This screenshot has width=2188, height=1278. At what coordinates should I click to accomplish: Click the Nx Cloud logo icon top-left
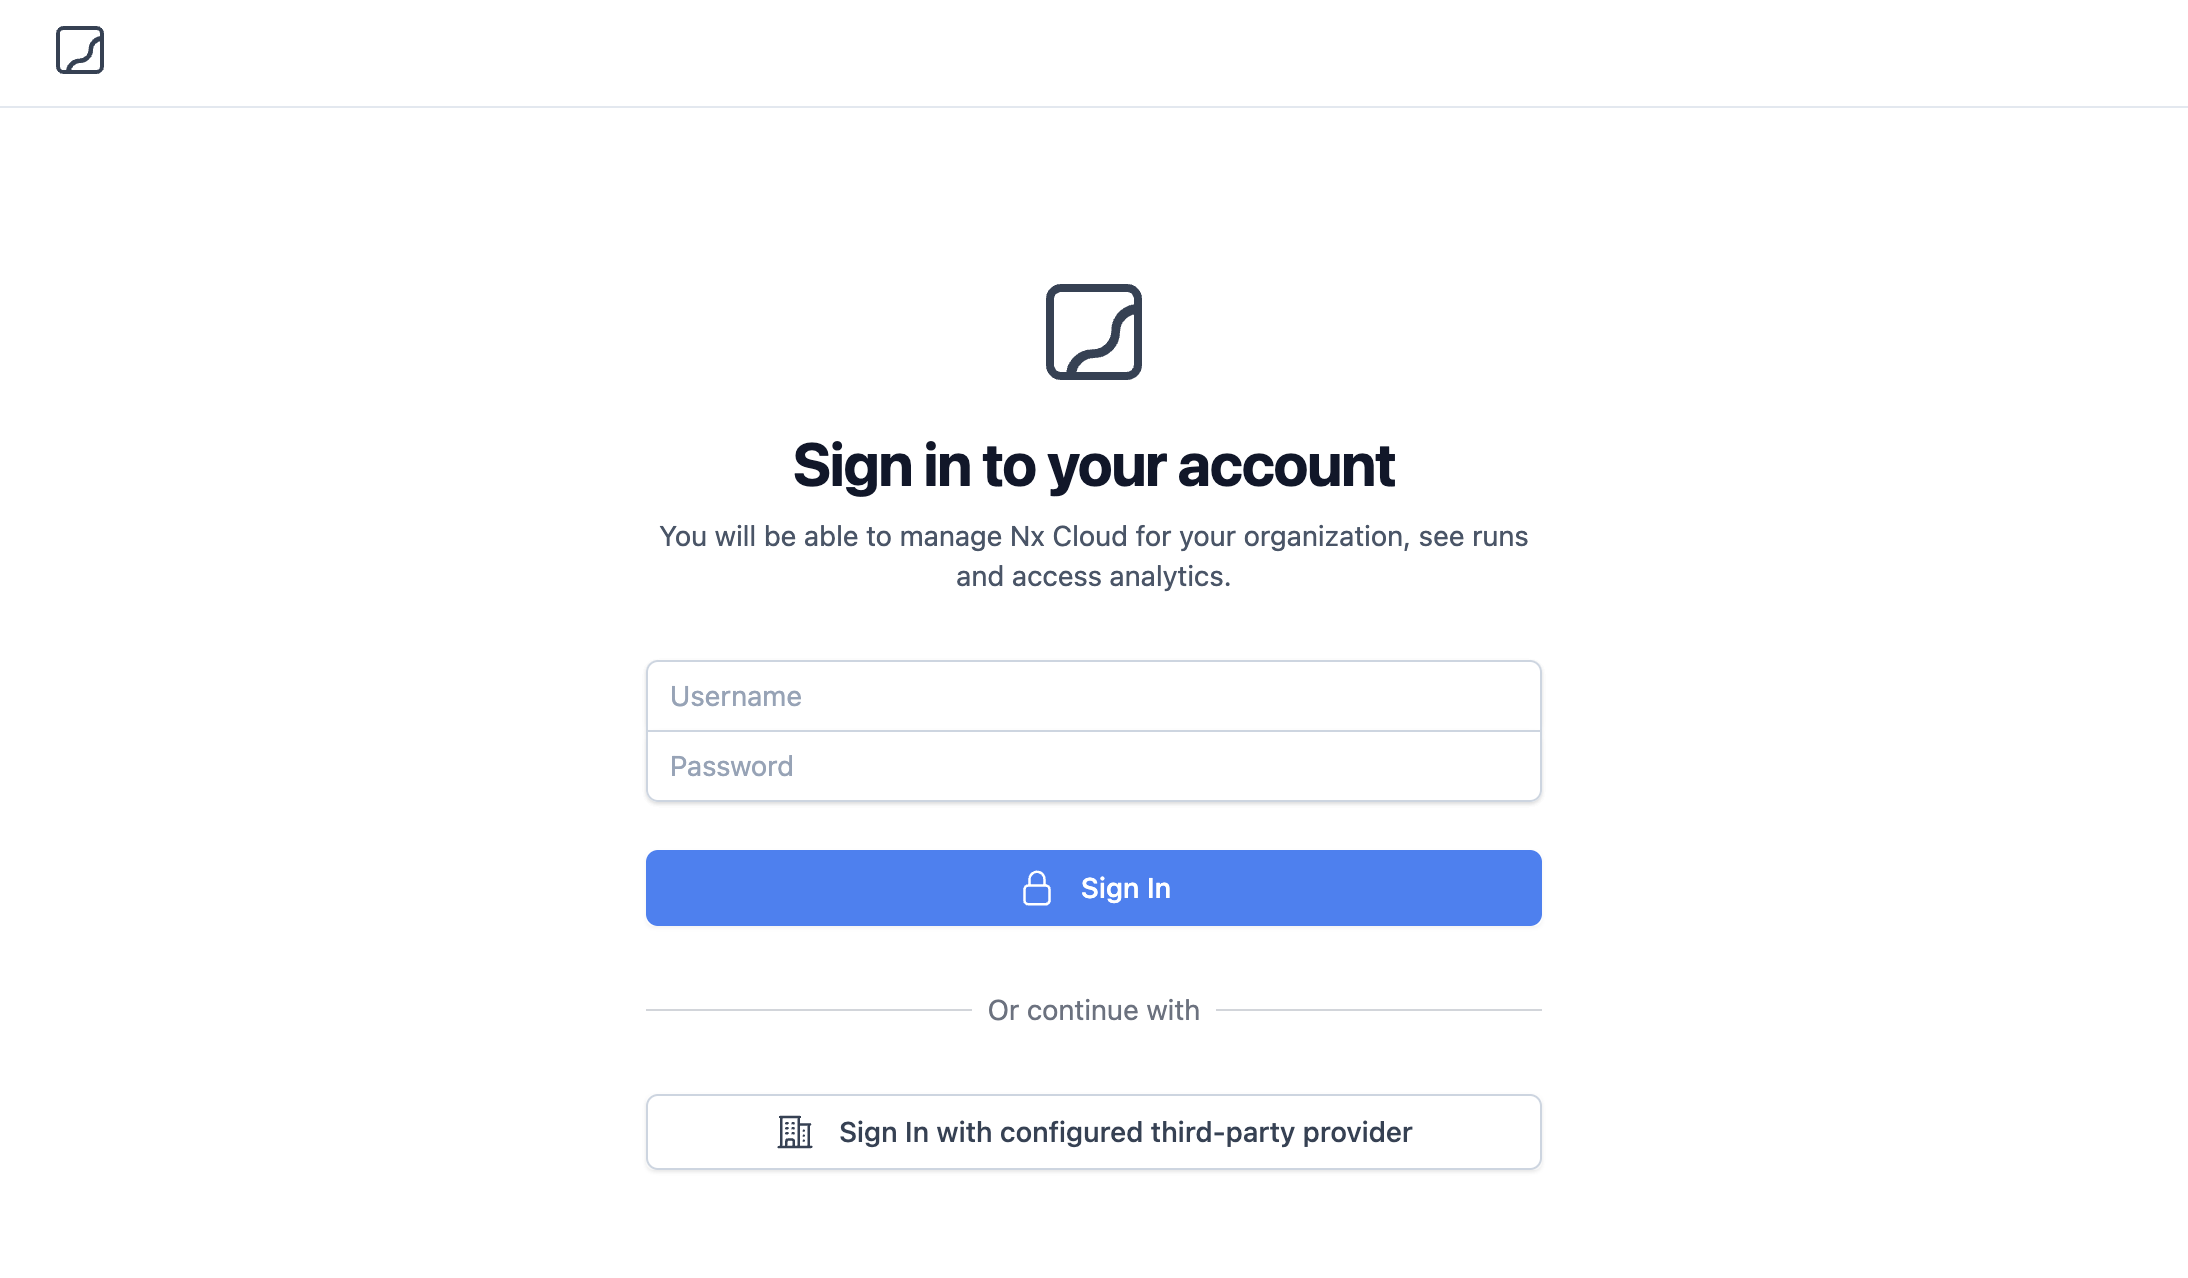(81, 50)
